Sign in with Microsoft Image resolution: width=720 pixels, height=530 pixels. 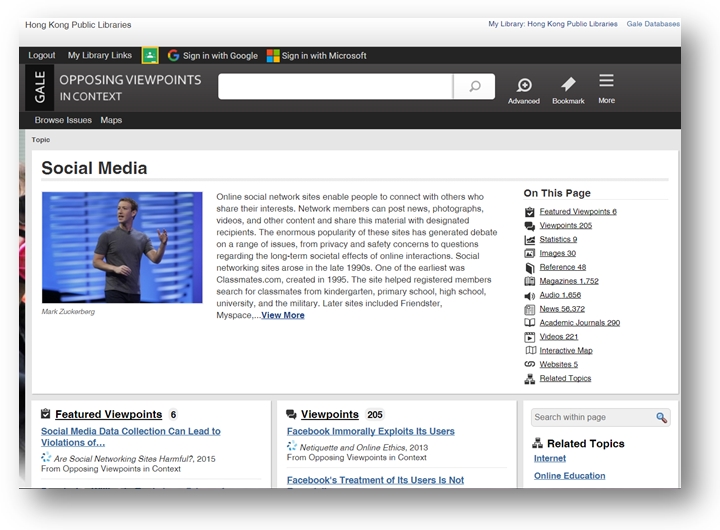pyautogui.click(x=316, y=56)
